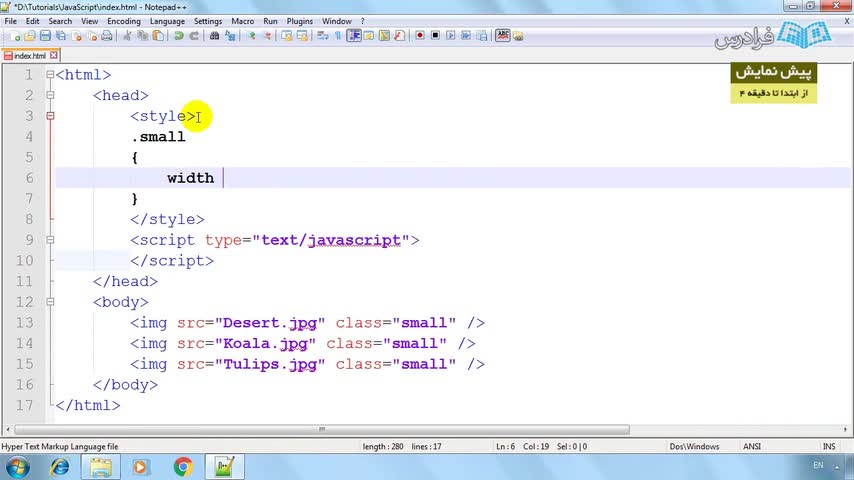The image size is (854, 480).
Task: Click the Close All toolbar icon
Action: pos(92,36)
